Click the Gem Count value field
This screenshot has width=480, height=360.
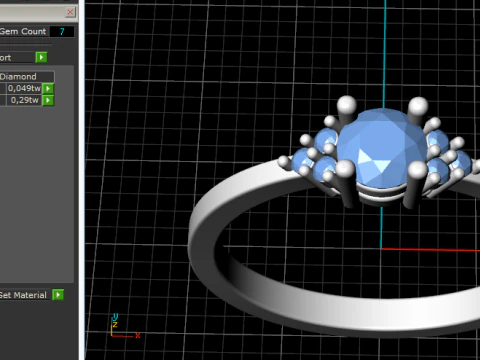62,31
